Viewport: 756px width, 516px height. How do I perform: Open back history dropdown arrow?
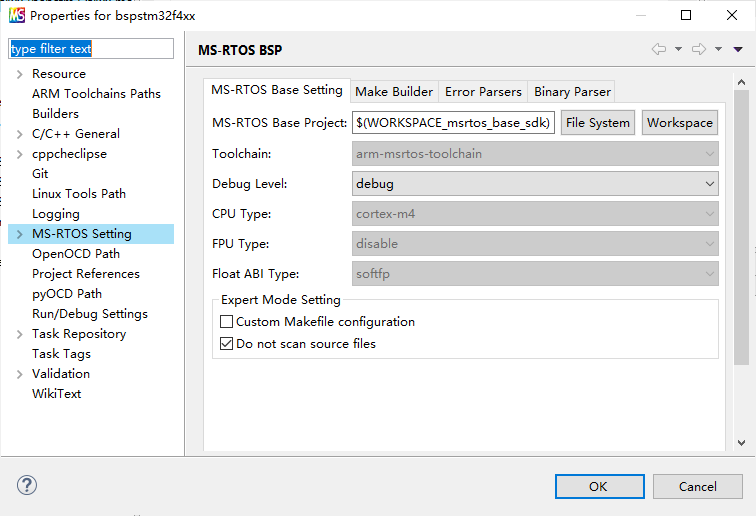678,49
